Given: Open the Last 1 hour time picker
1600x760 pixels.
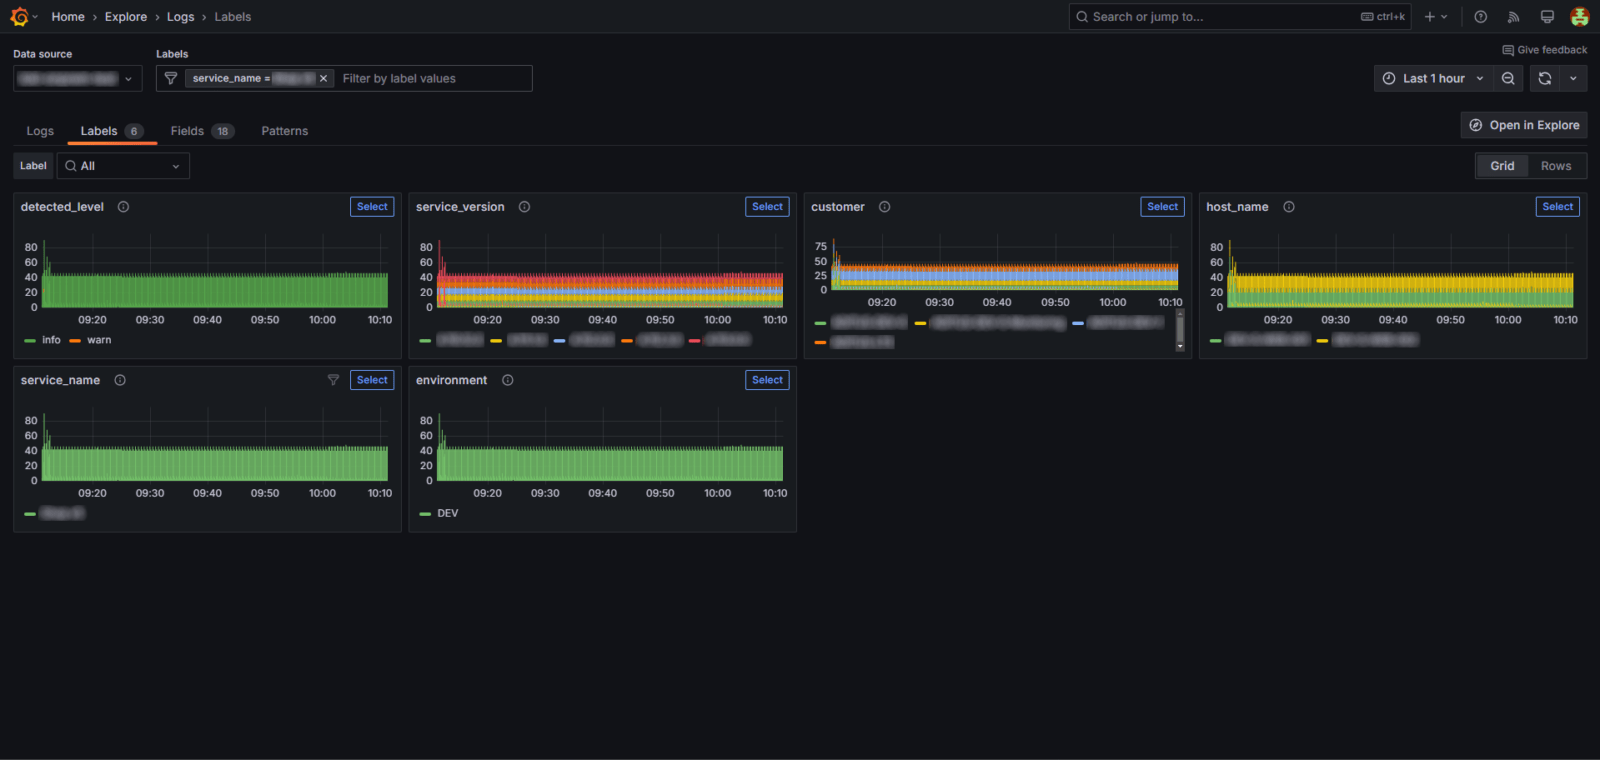Looking at the screenshot, I should (x=1433, y=78).
